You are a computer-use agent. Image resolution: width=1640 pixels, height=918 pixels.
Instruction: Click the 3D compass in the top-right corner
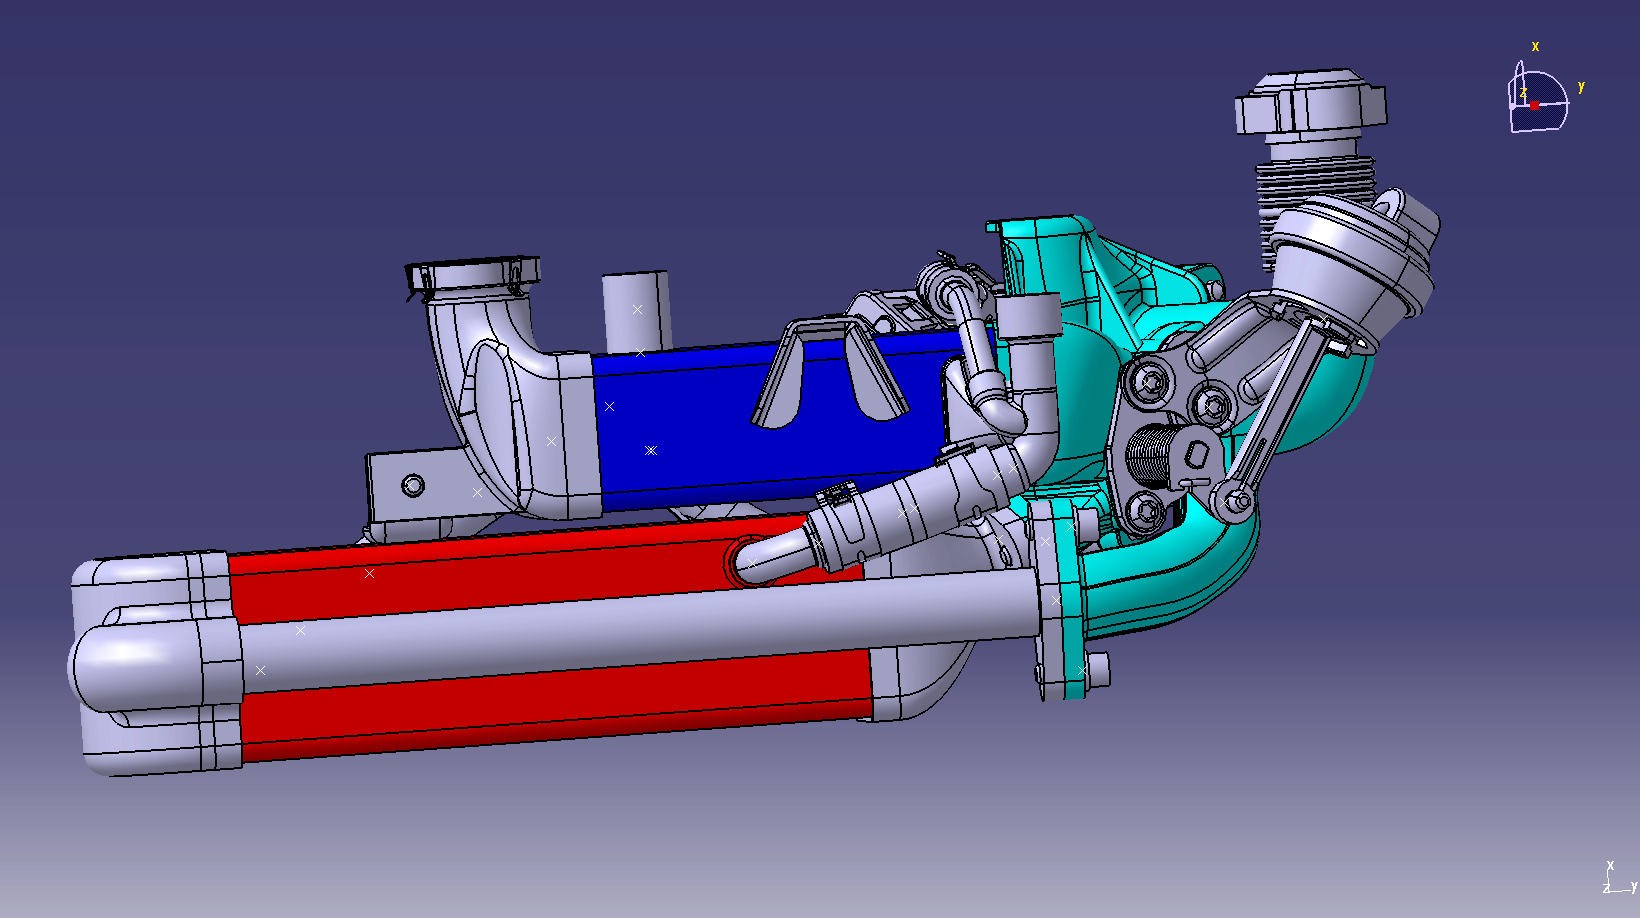(1536, 102)
